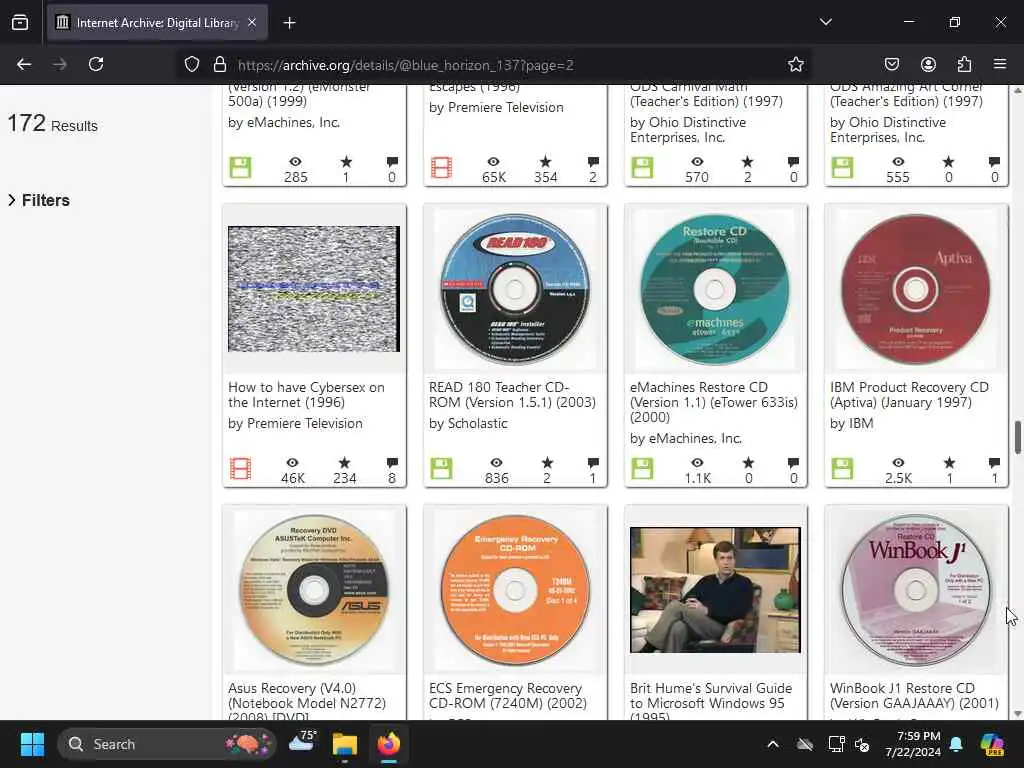The image size is (1024, 768).
Task: Click the taskbar Search box
Action: pos(166,744)
